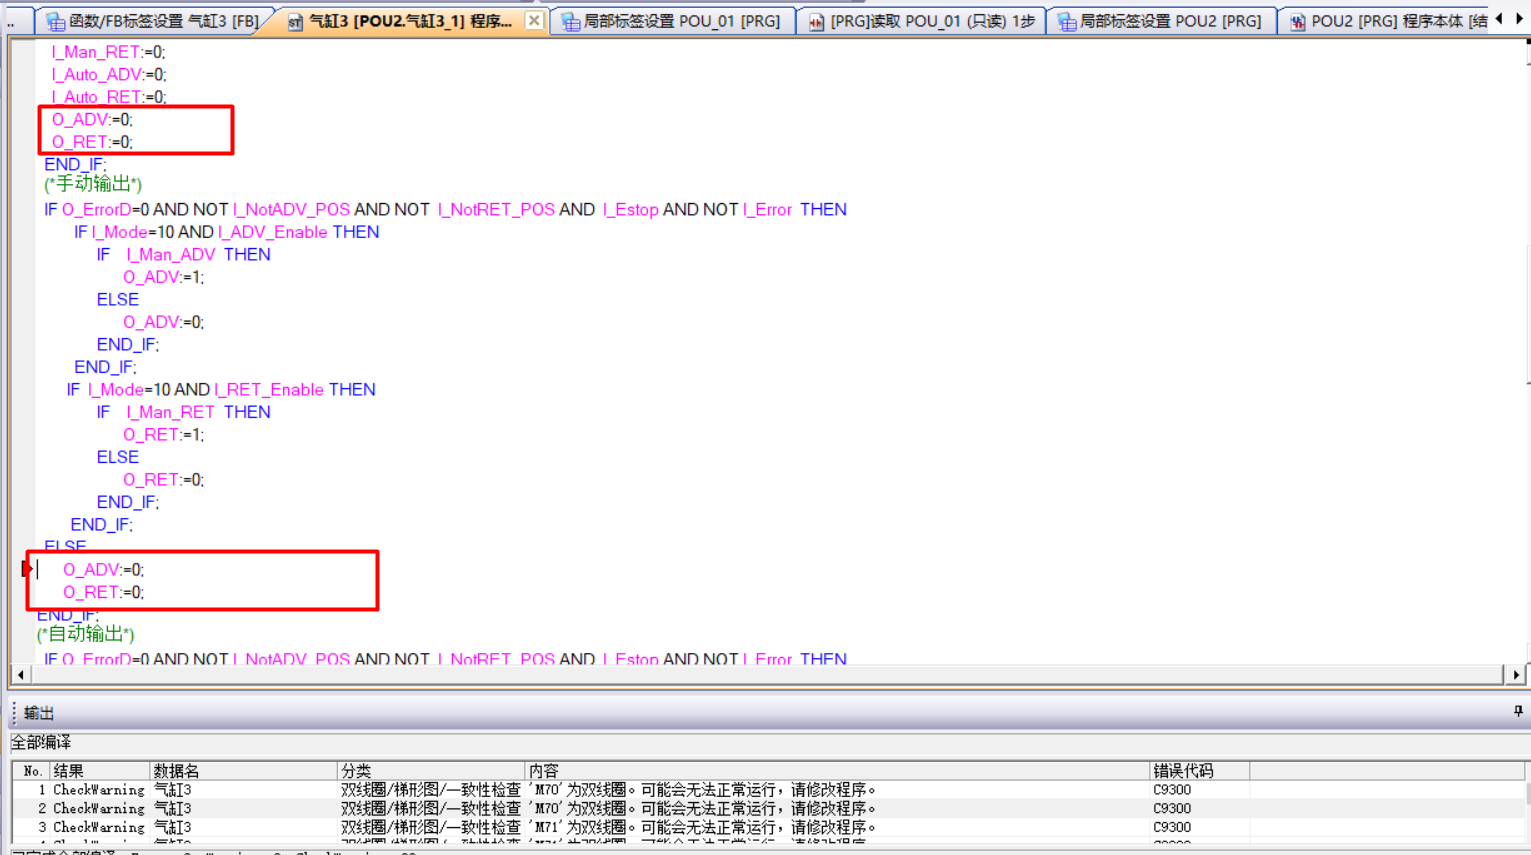Click the ST icon on 气缸3 program tab
The width and height of the screenshot is (1531, 855).
point(295,21)
